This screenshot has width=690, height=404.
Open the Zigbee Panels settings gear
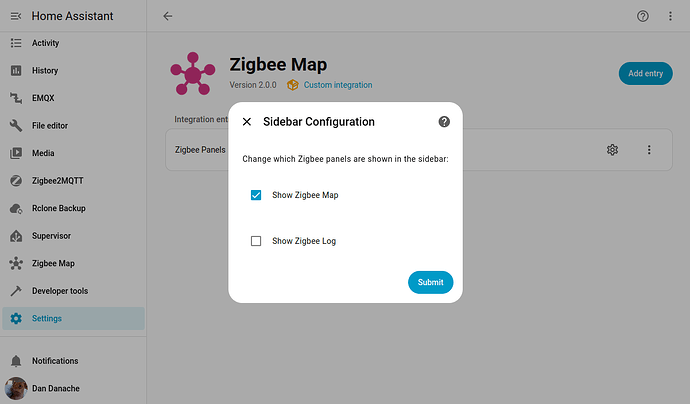[612, 150]
